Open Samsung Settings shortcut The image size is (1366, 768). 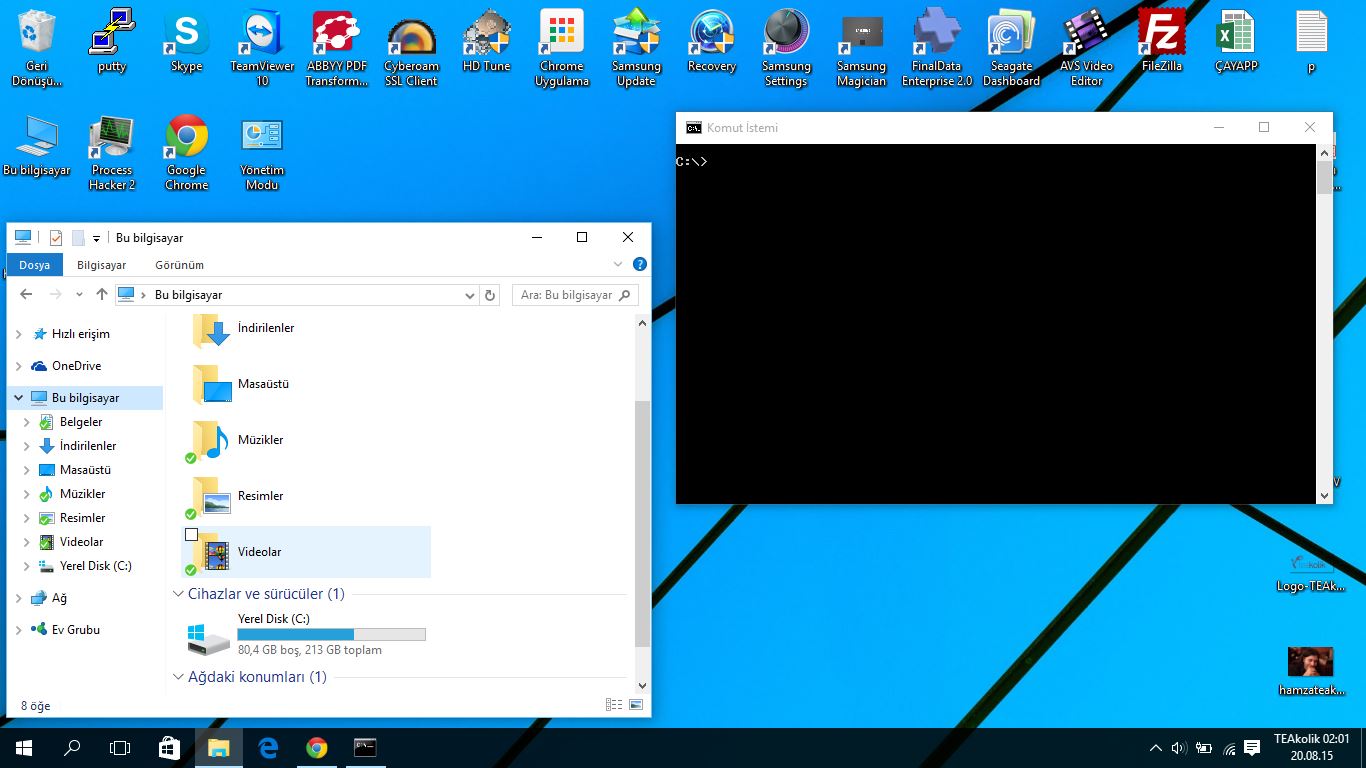pyautogui.click(x=786, y=47)
